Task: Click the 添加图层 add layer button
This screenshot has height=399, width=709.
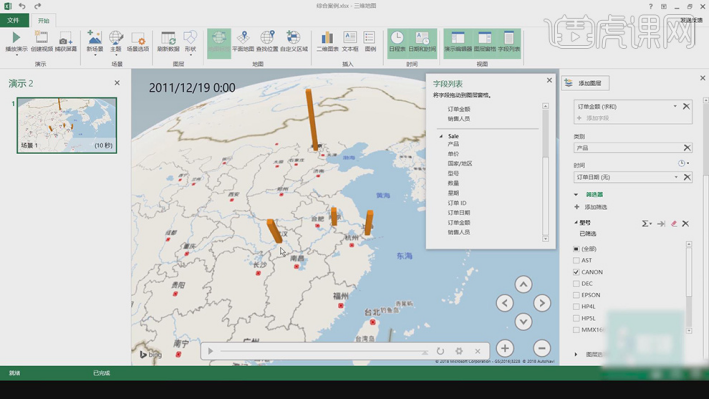Action: coord(585,83)
